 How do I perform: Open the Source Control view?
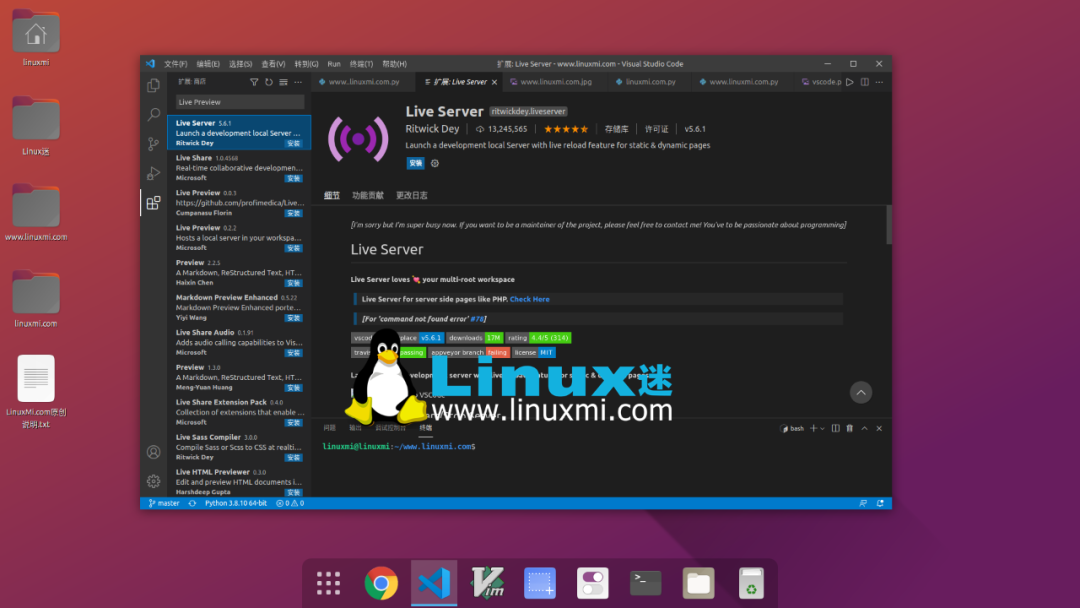tap(153, 144)
